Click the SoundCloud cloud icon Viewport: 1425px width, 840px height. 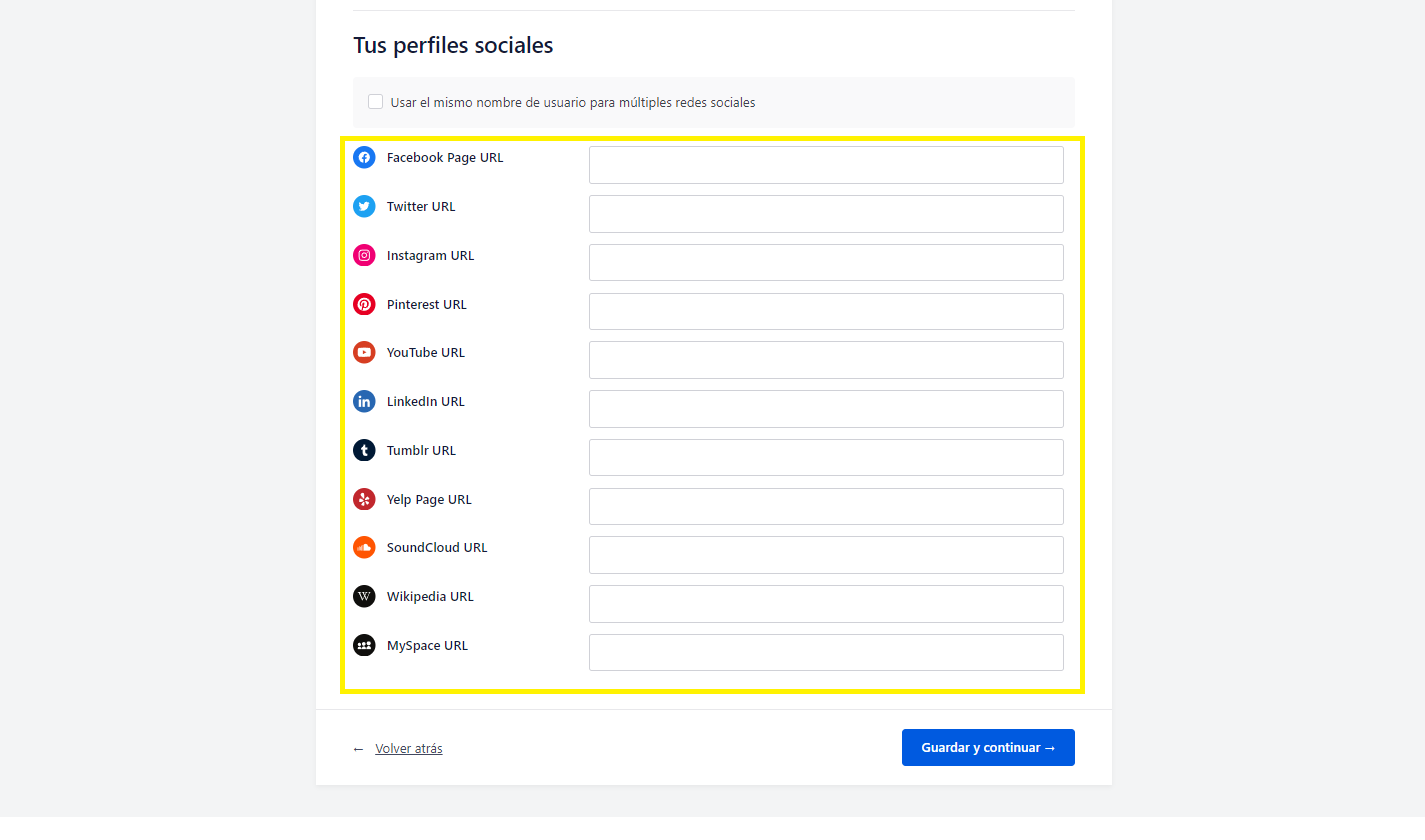(x=364, y=547)
